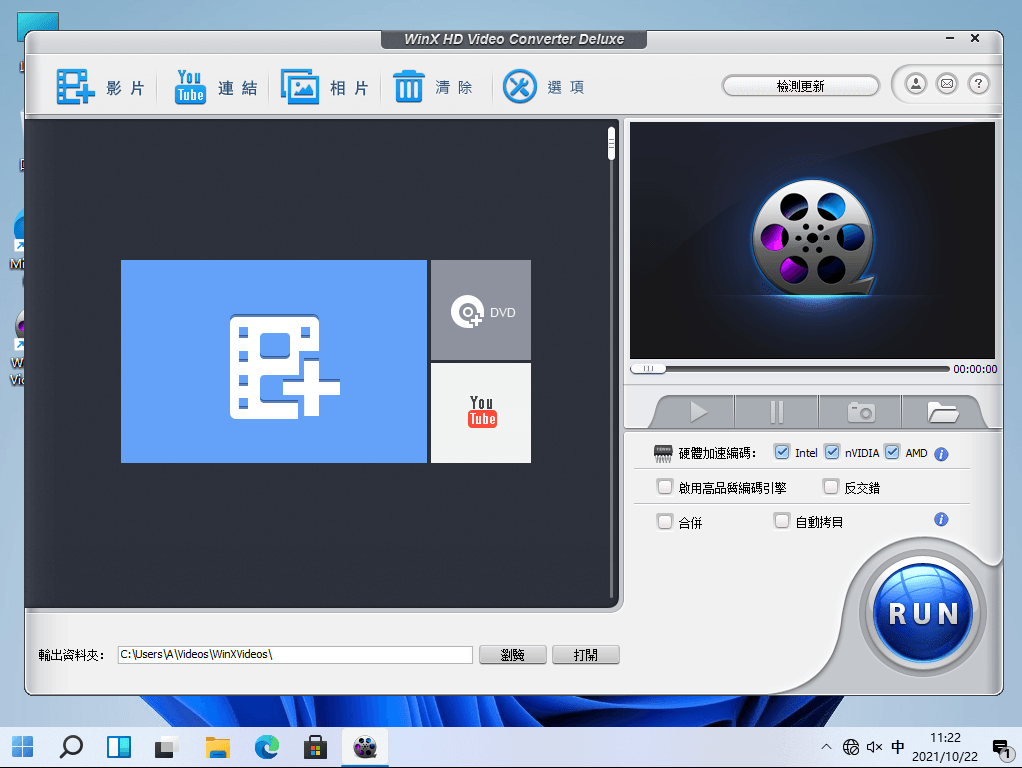Image resolution: width=1022 pixels, height=768 pixels.
Task: Click the big blue RUN button
Action: pyautogui.click(x=923, y=613)
